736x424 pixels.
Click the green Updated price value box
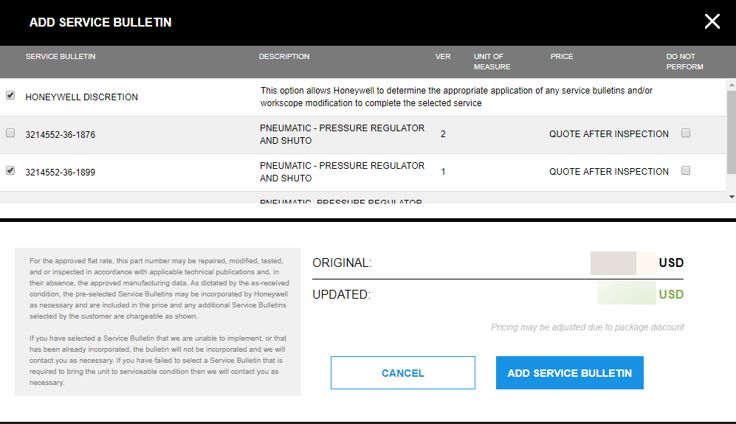(x=625, y=295)
